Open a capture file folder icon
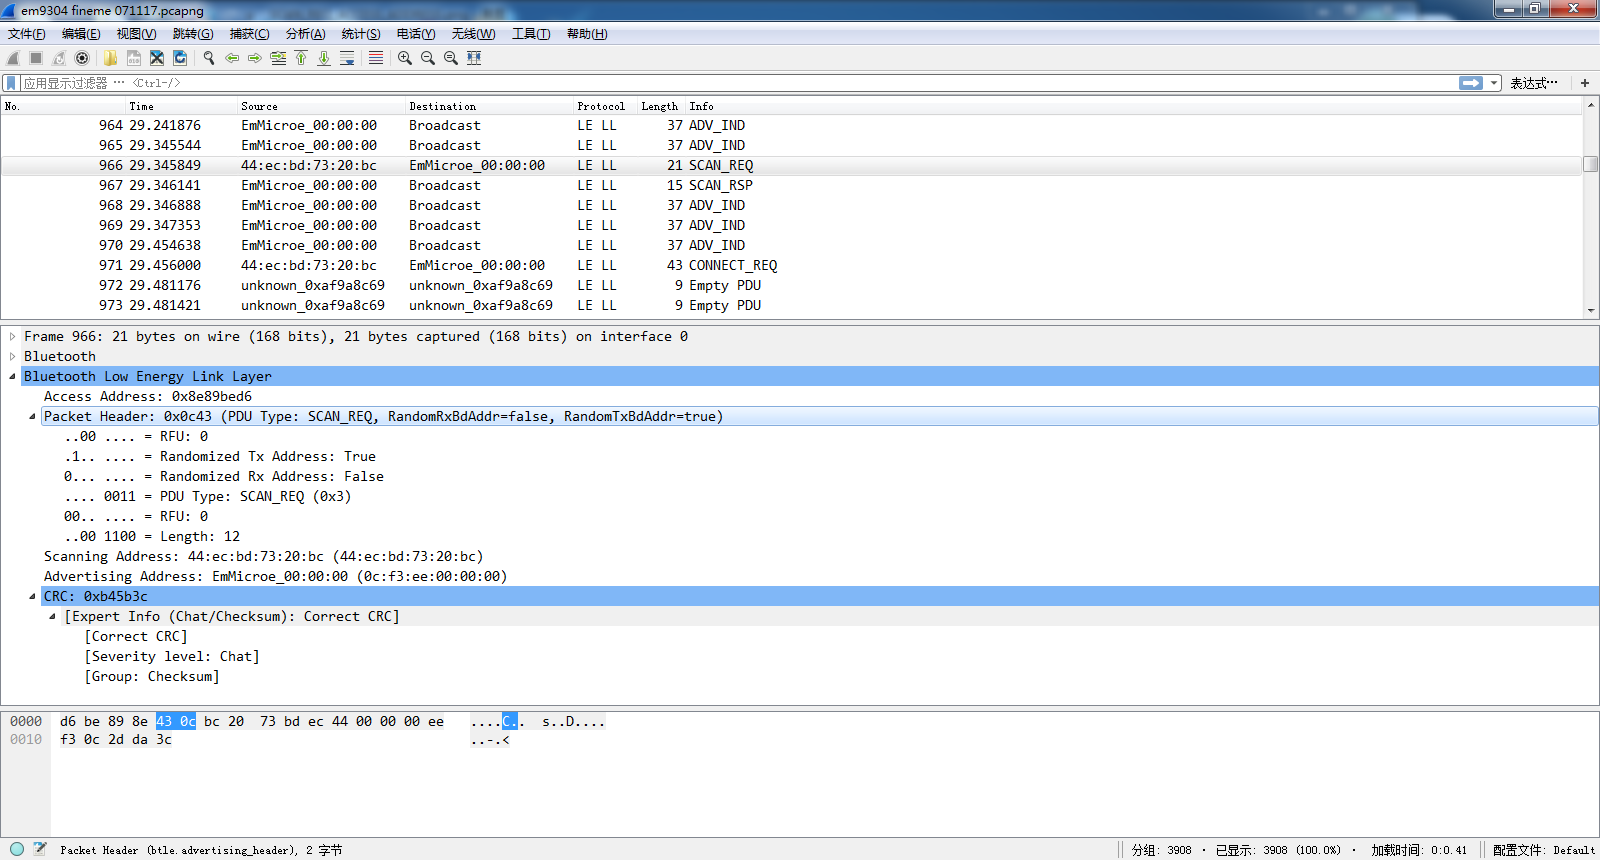The width and height of the screenshot is (1600, 860). click(110, 58)
